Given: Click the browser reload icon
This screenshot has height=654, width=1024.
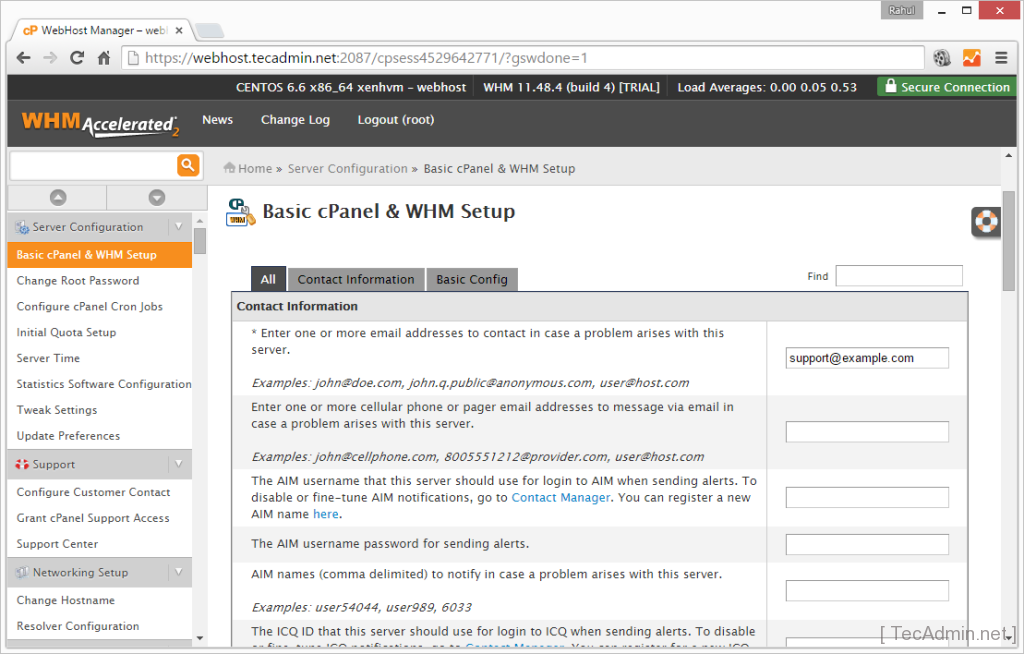Looking at the screenshot, I should coord(77,58).
